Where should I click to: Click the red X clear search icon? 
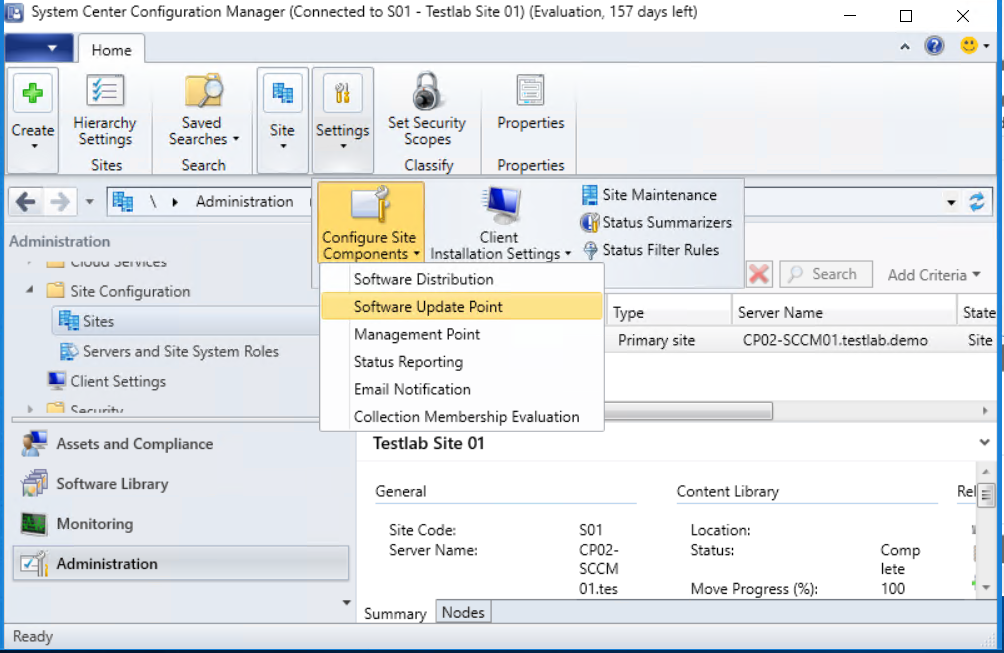(x=759, y=274)
